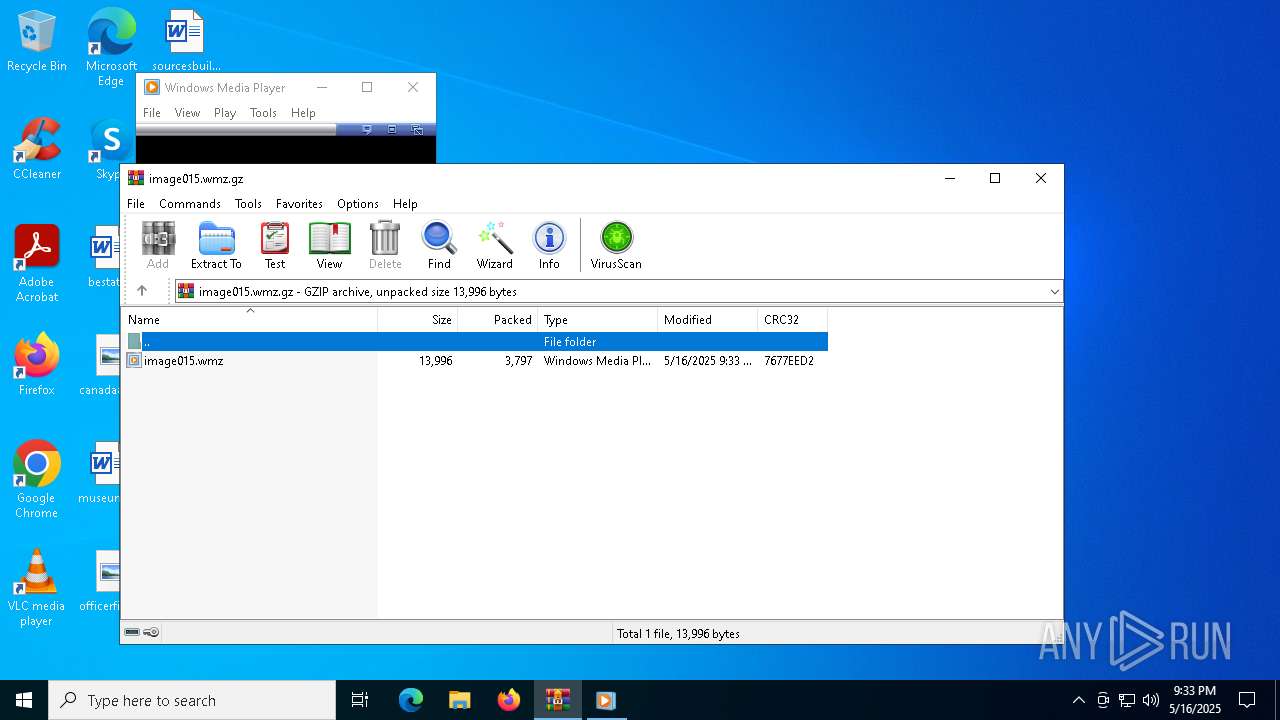This screenshot has height=720, width=1280.
Task: Switch to Windows Media Player taskbar button
Action: 605,700
